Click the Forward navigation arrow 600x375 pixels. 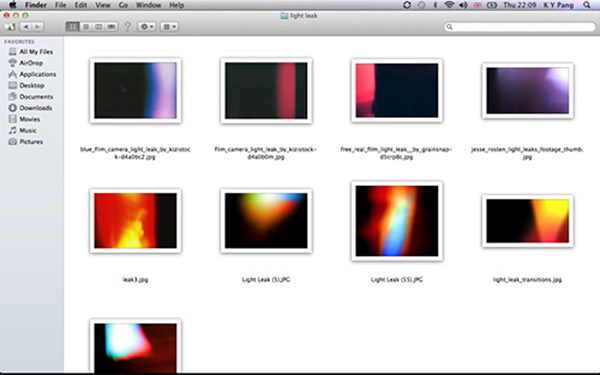tap(38, 27)
